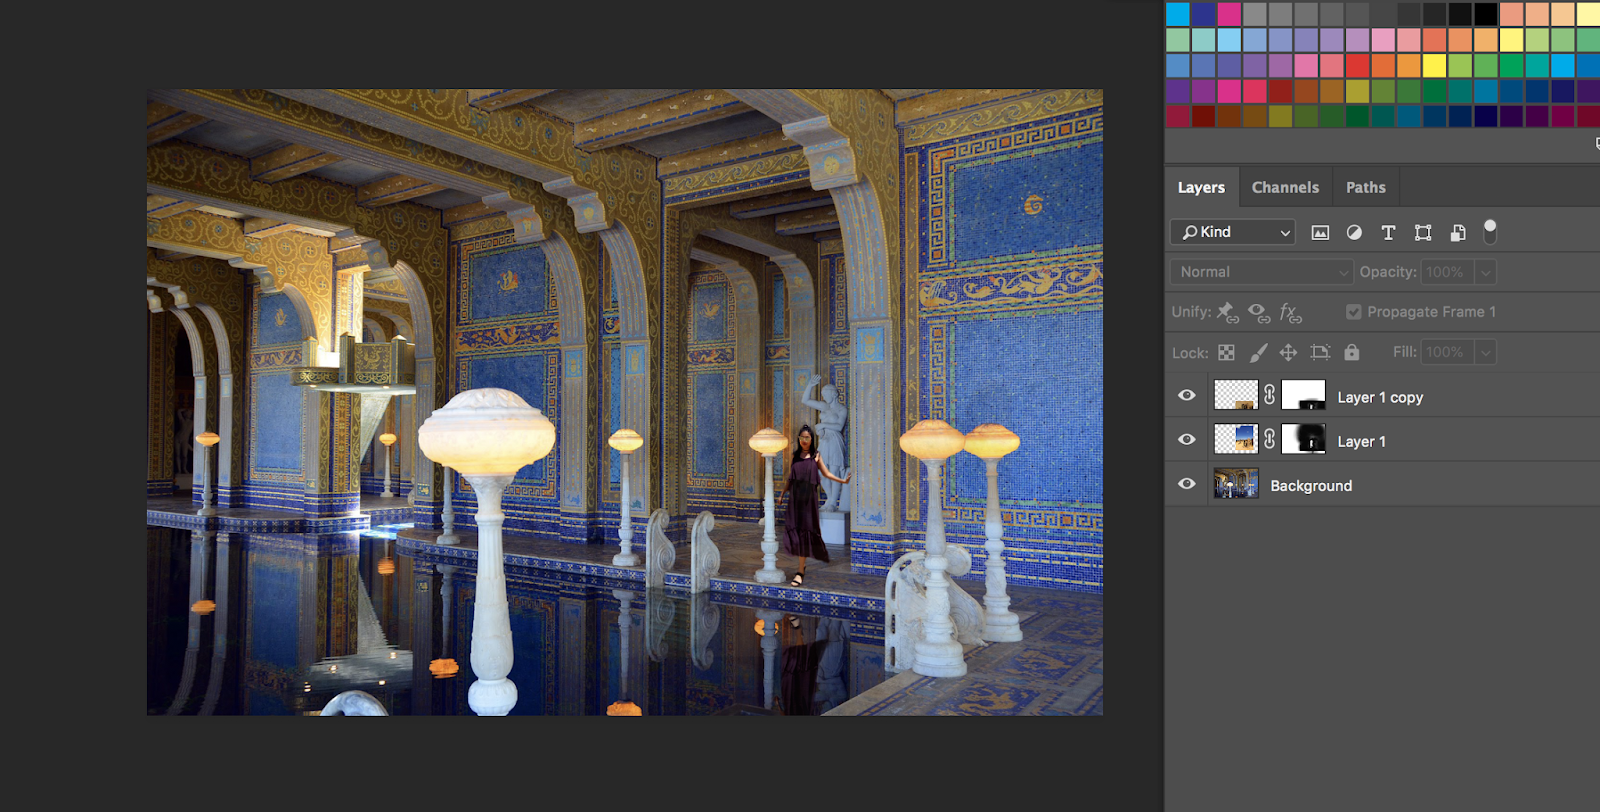
Task: Filter layers by adjustment layers icon
Action: pyautogui.click(x=1354, y=232)
